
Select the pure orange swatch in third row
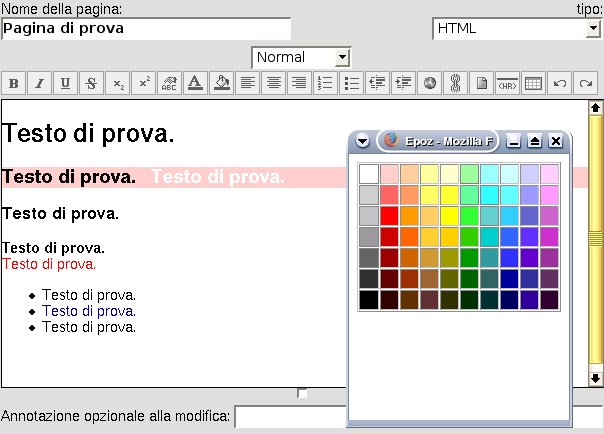[x=409, y=216]
